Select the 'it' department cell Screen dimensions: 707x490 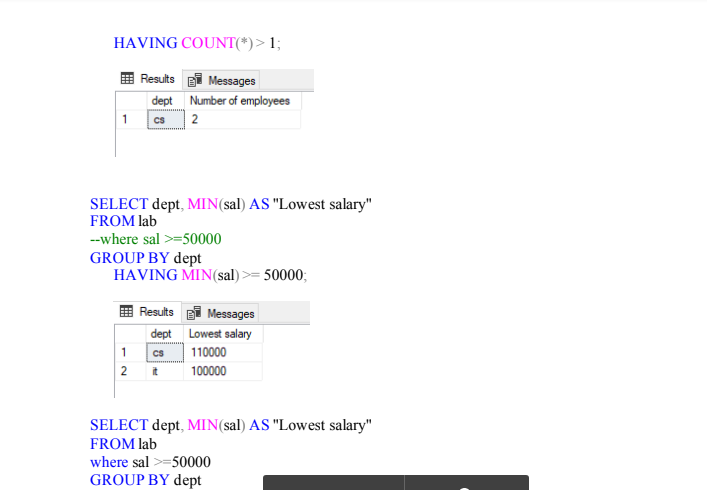tap(165, 371)
